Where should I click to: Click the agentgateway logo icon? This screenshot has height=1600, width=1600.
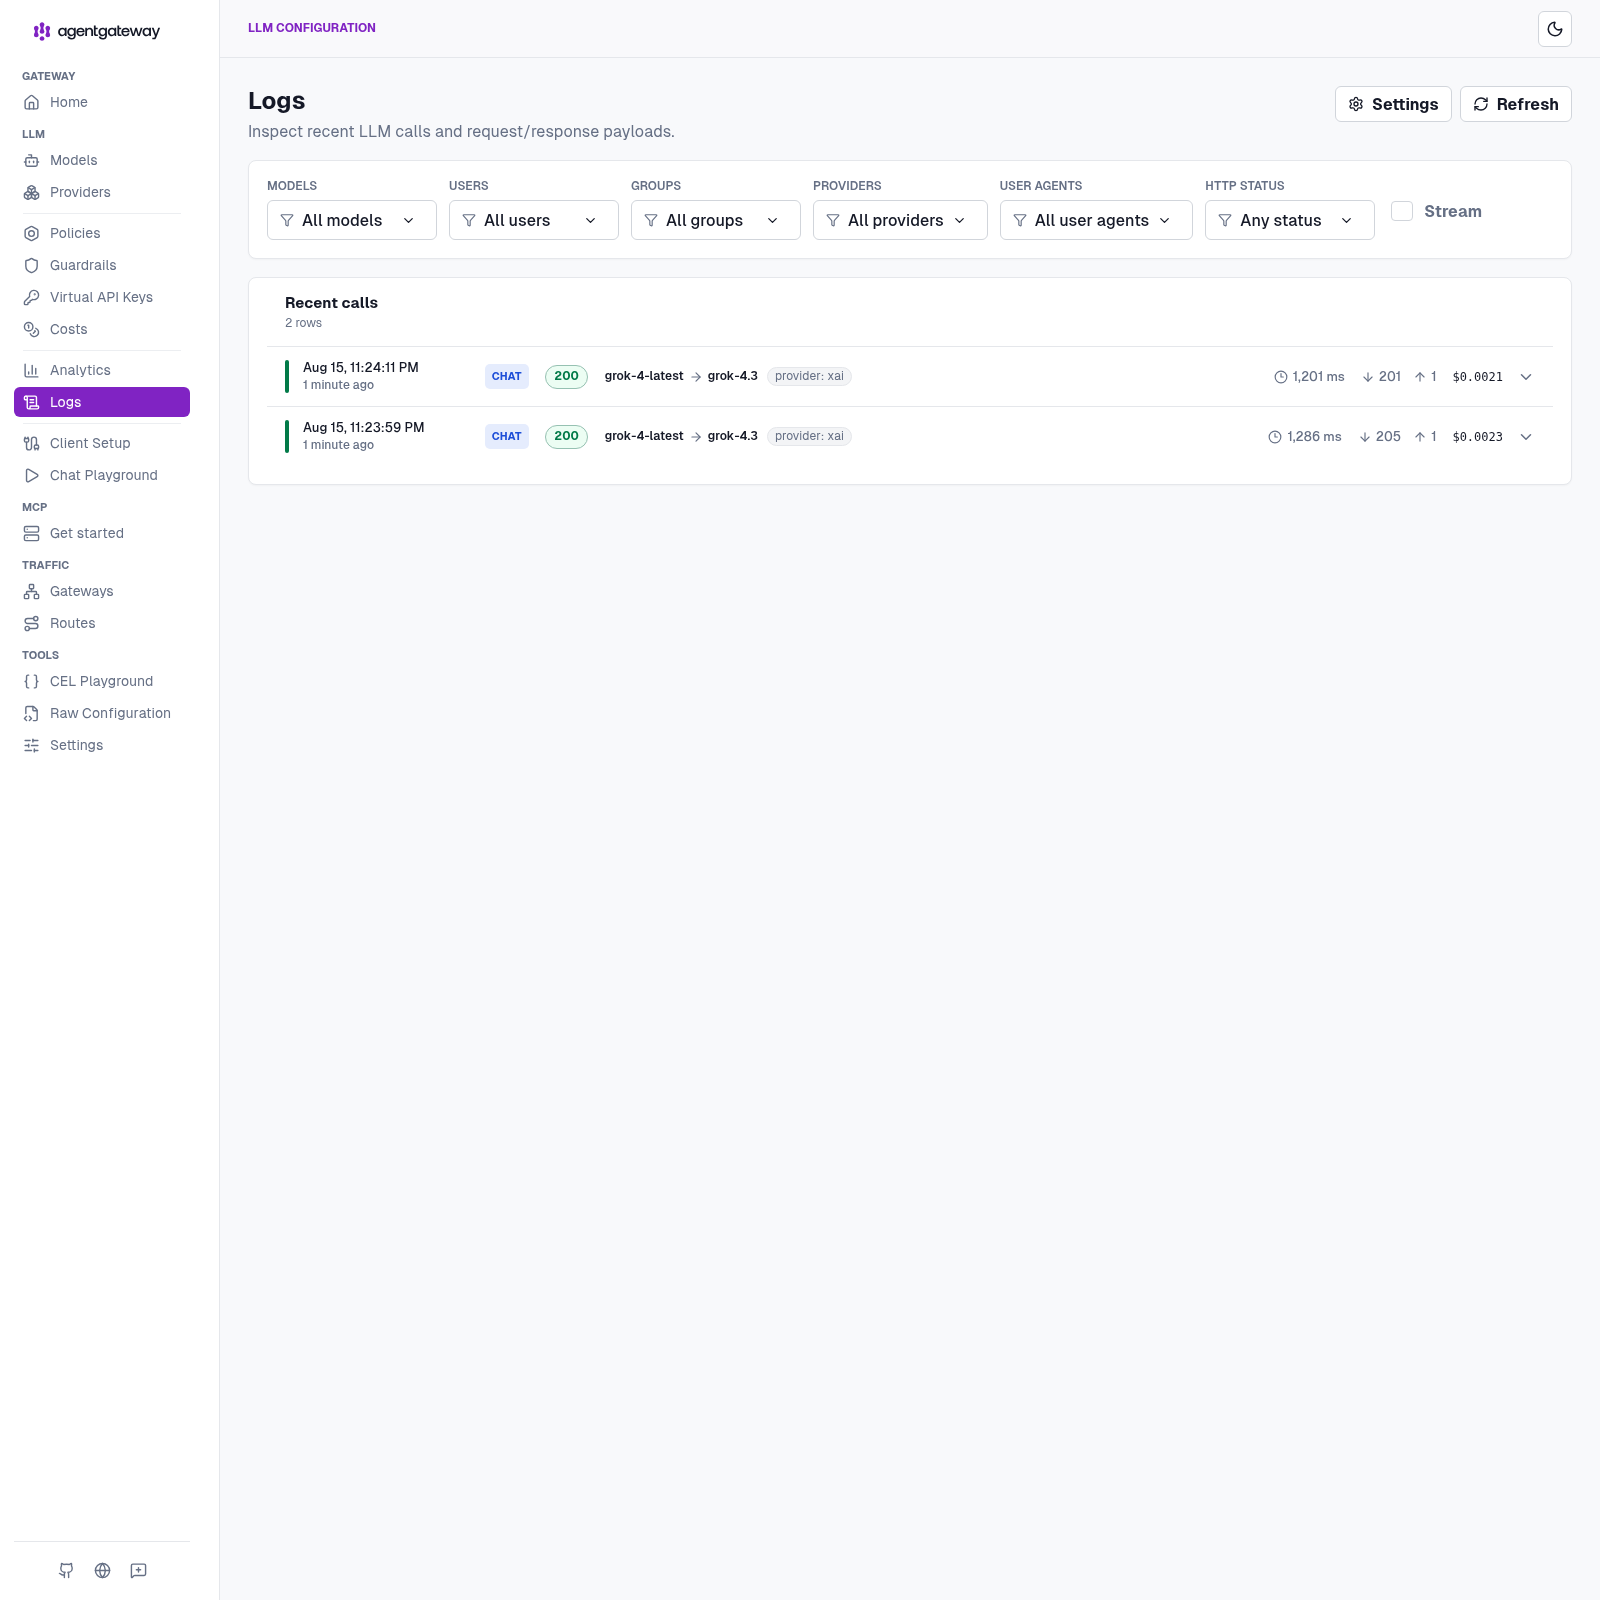(x=42, y=31)
